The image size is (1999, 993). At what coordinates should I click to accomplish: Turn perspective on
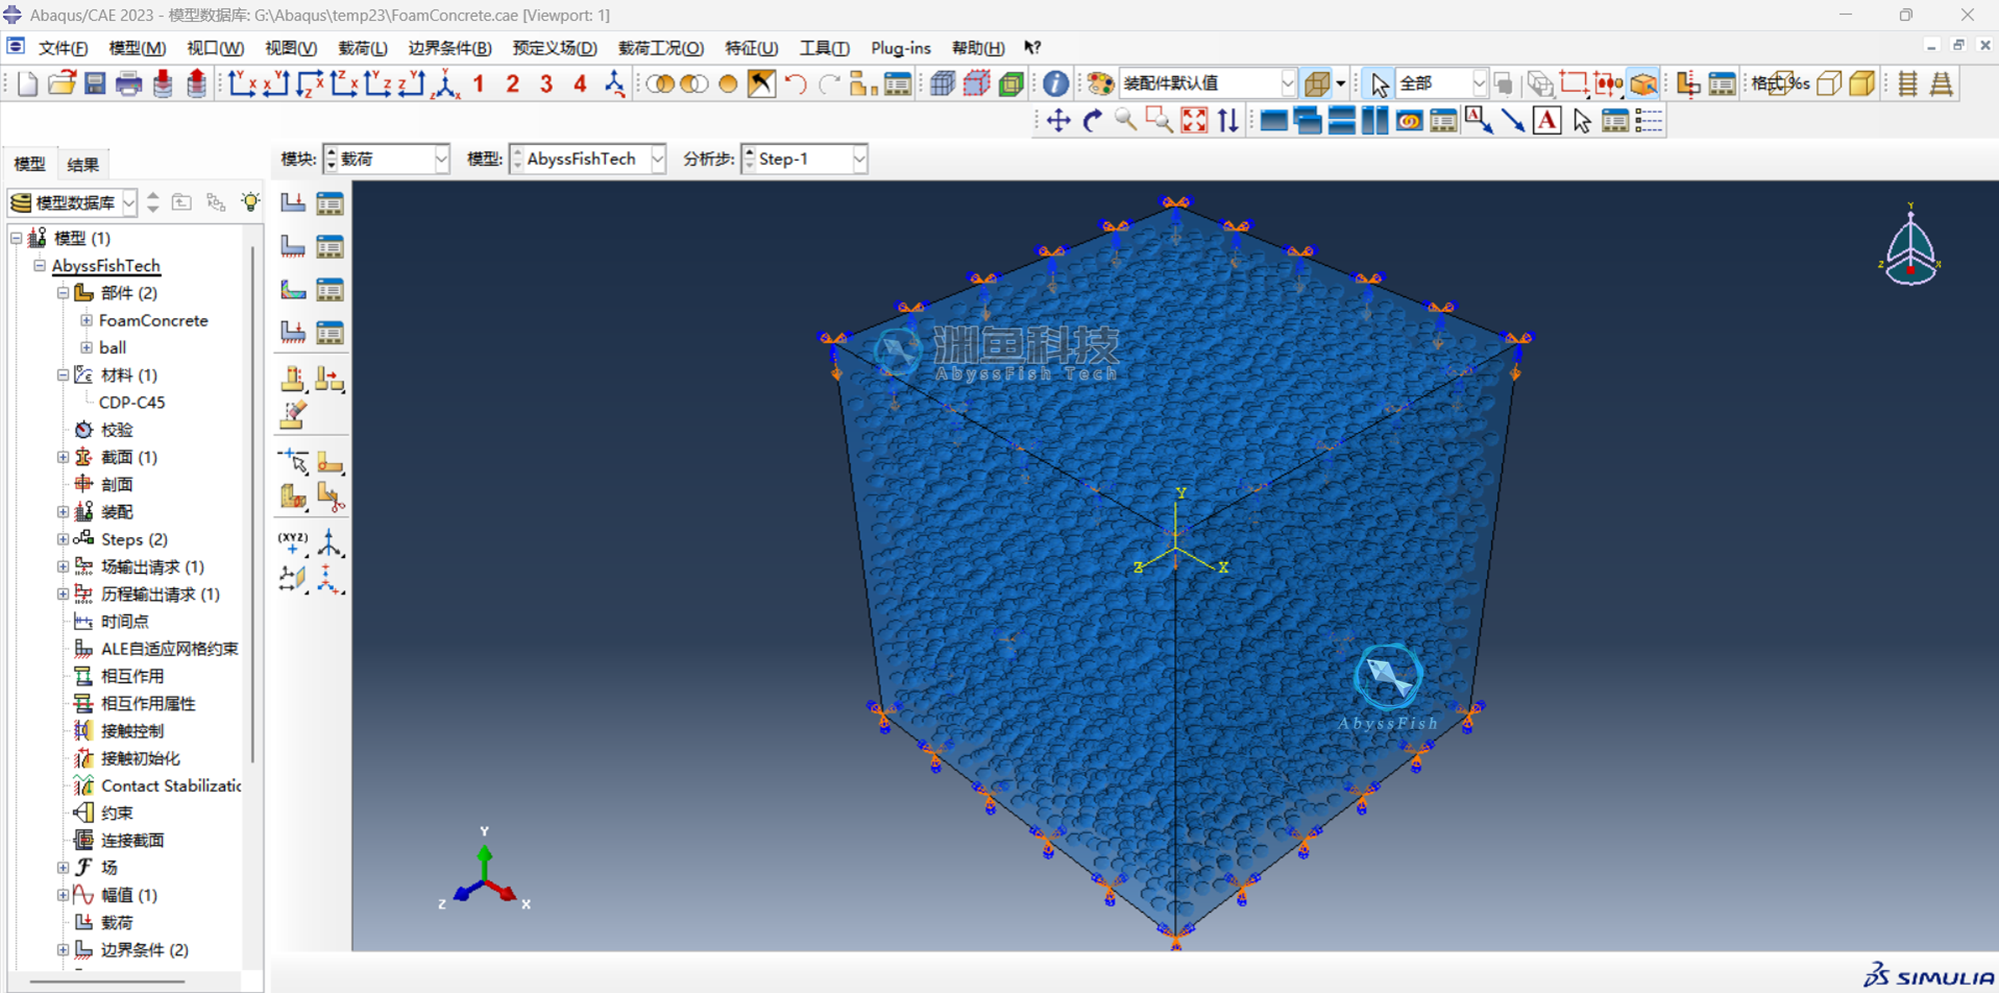point(1942,84)
